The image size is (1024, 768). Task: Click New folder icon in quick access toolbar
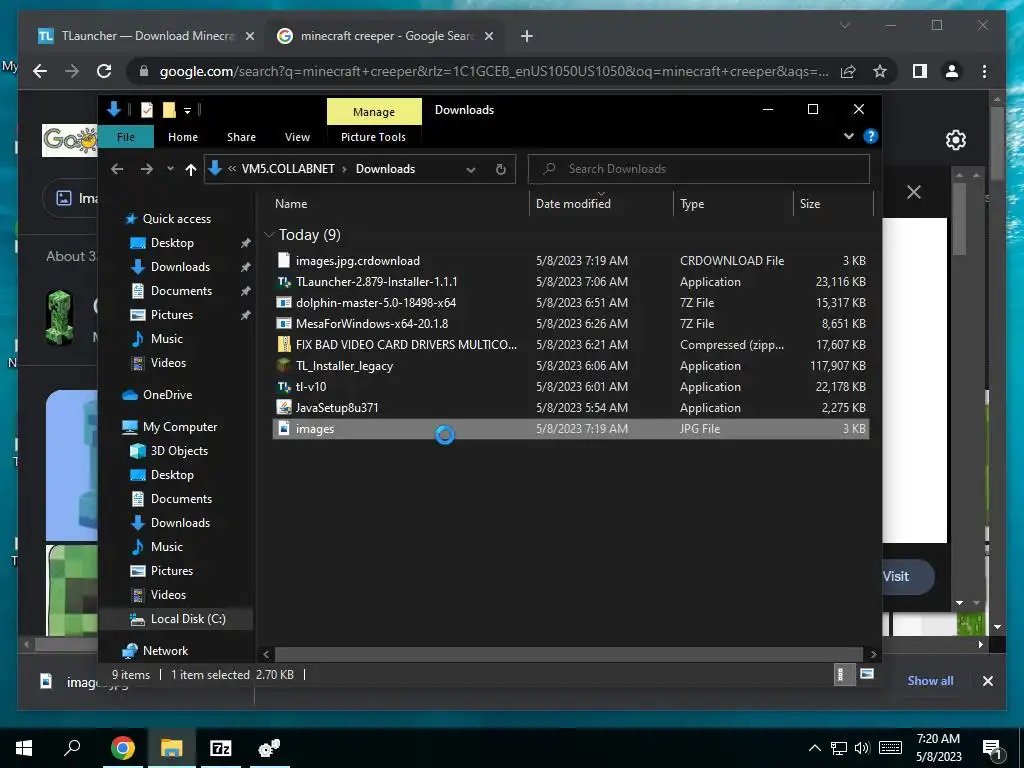click(x=169, y=110)
